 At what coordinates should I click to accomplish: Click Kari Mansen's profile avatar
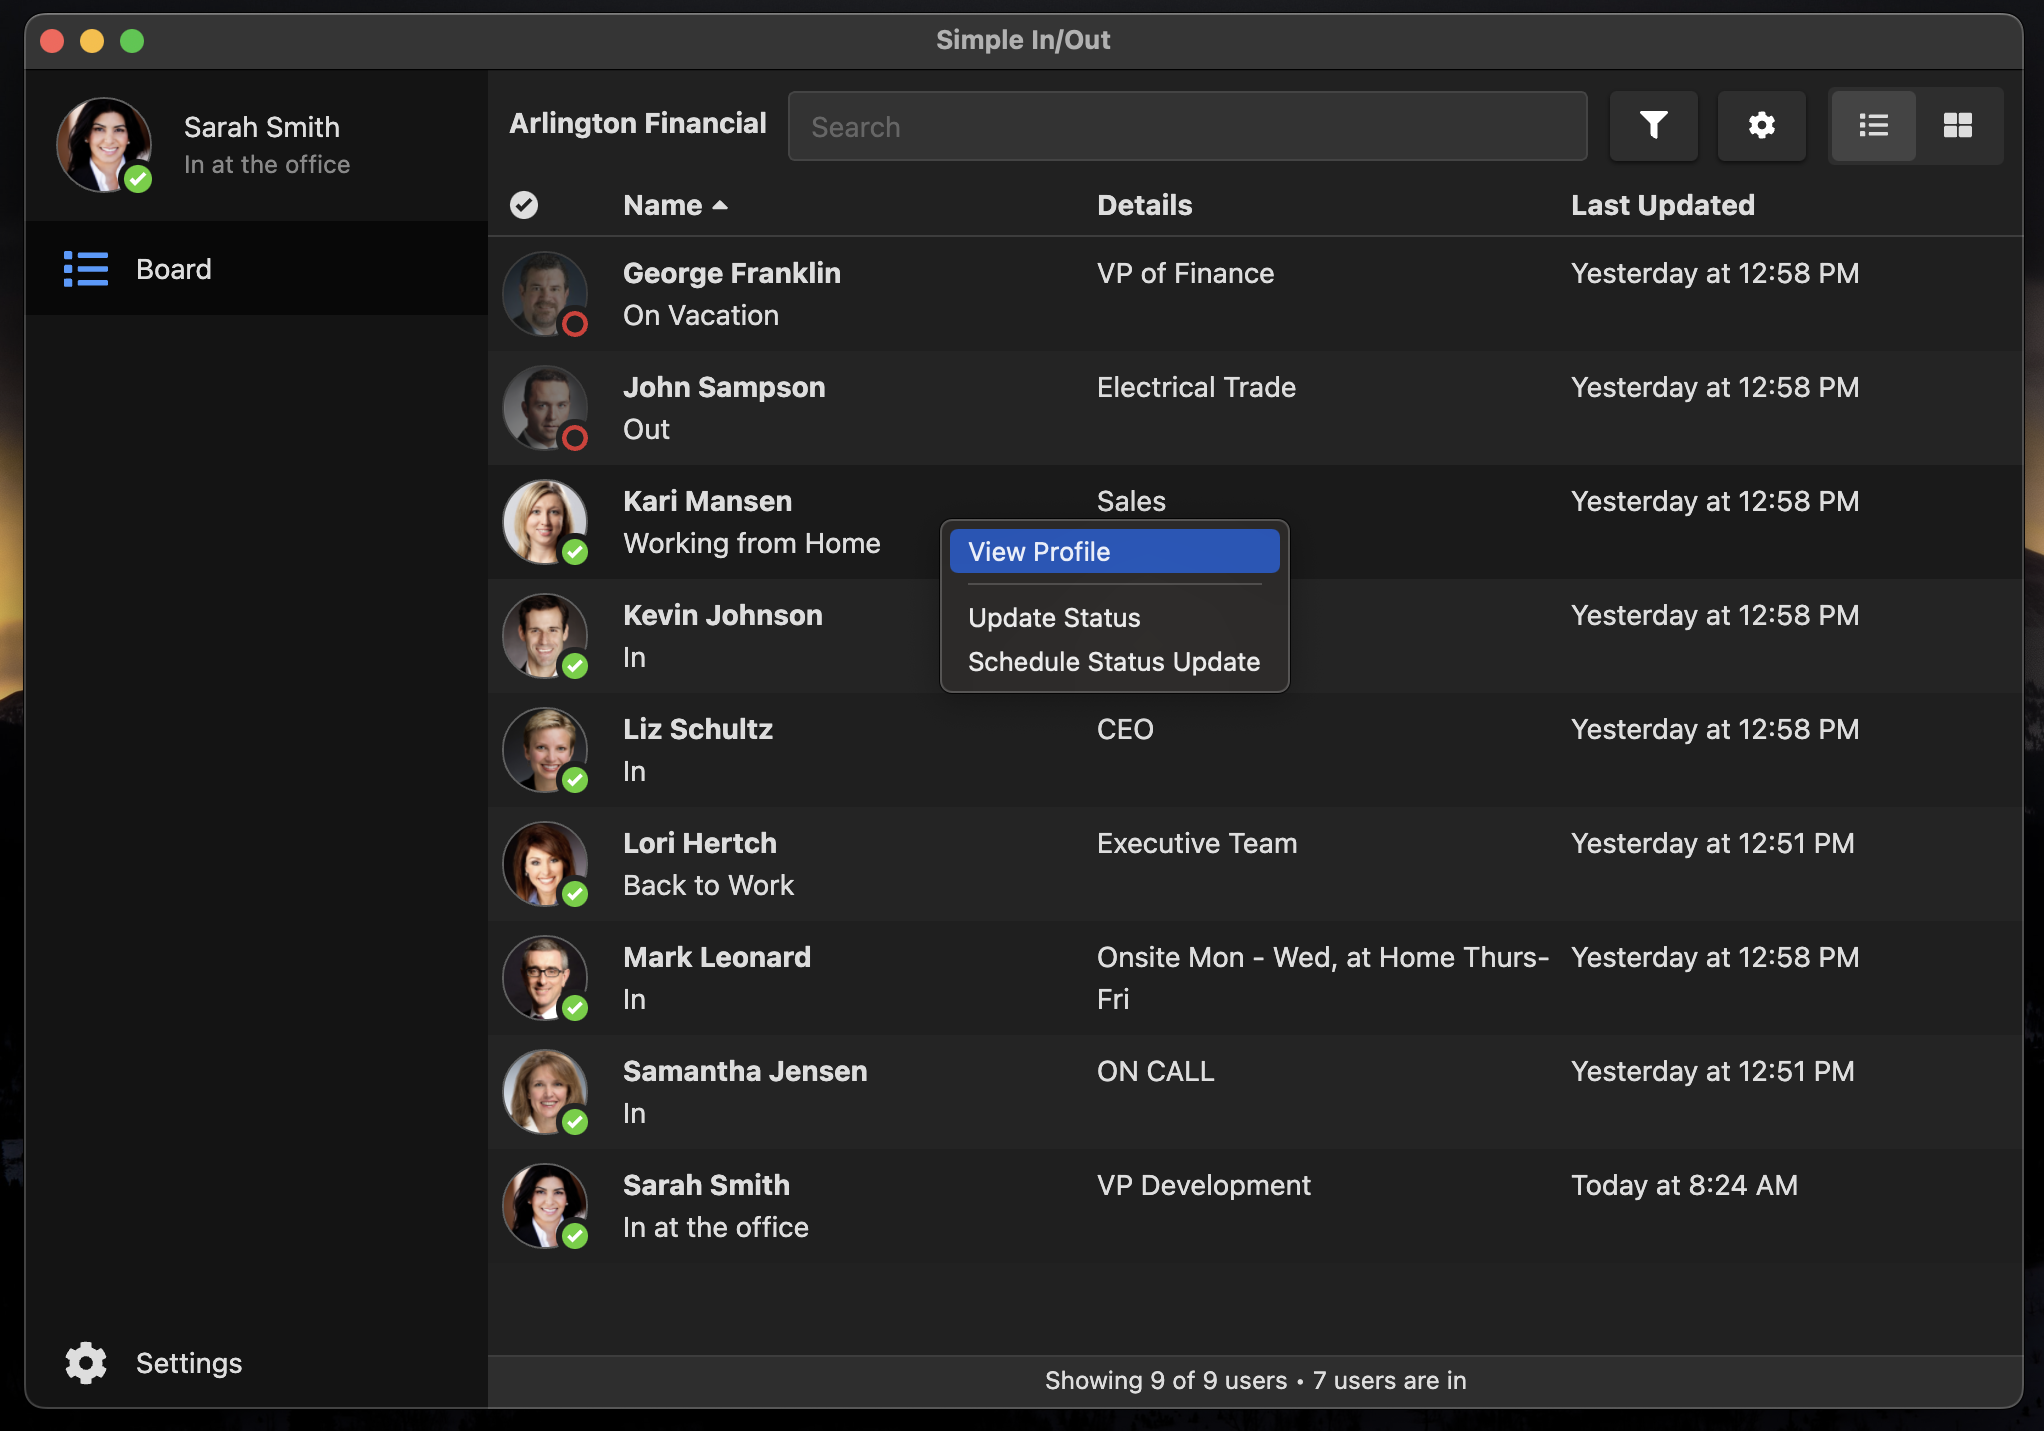[x=544, y=519]
